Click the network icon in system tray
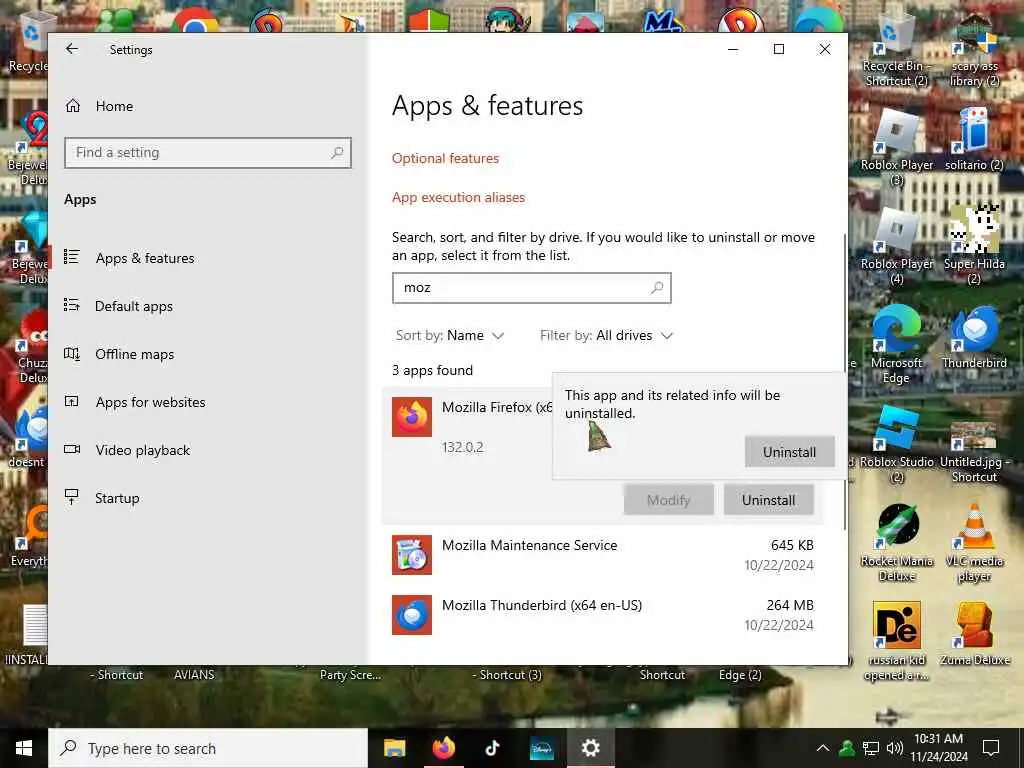 871,748
